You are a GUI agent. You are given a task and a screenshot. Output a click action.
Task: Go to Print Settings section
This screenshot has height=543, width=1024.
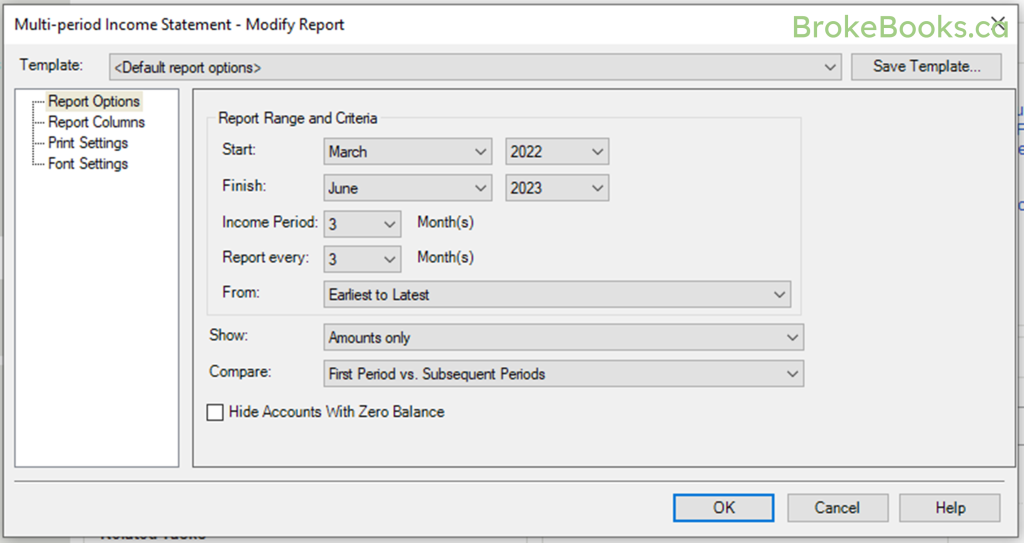point(88,143)
